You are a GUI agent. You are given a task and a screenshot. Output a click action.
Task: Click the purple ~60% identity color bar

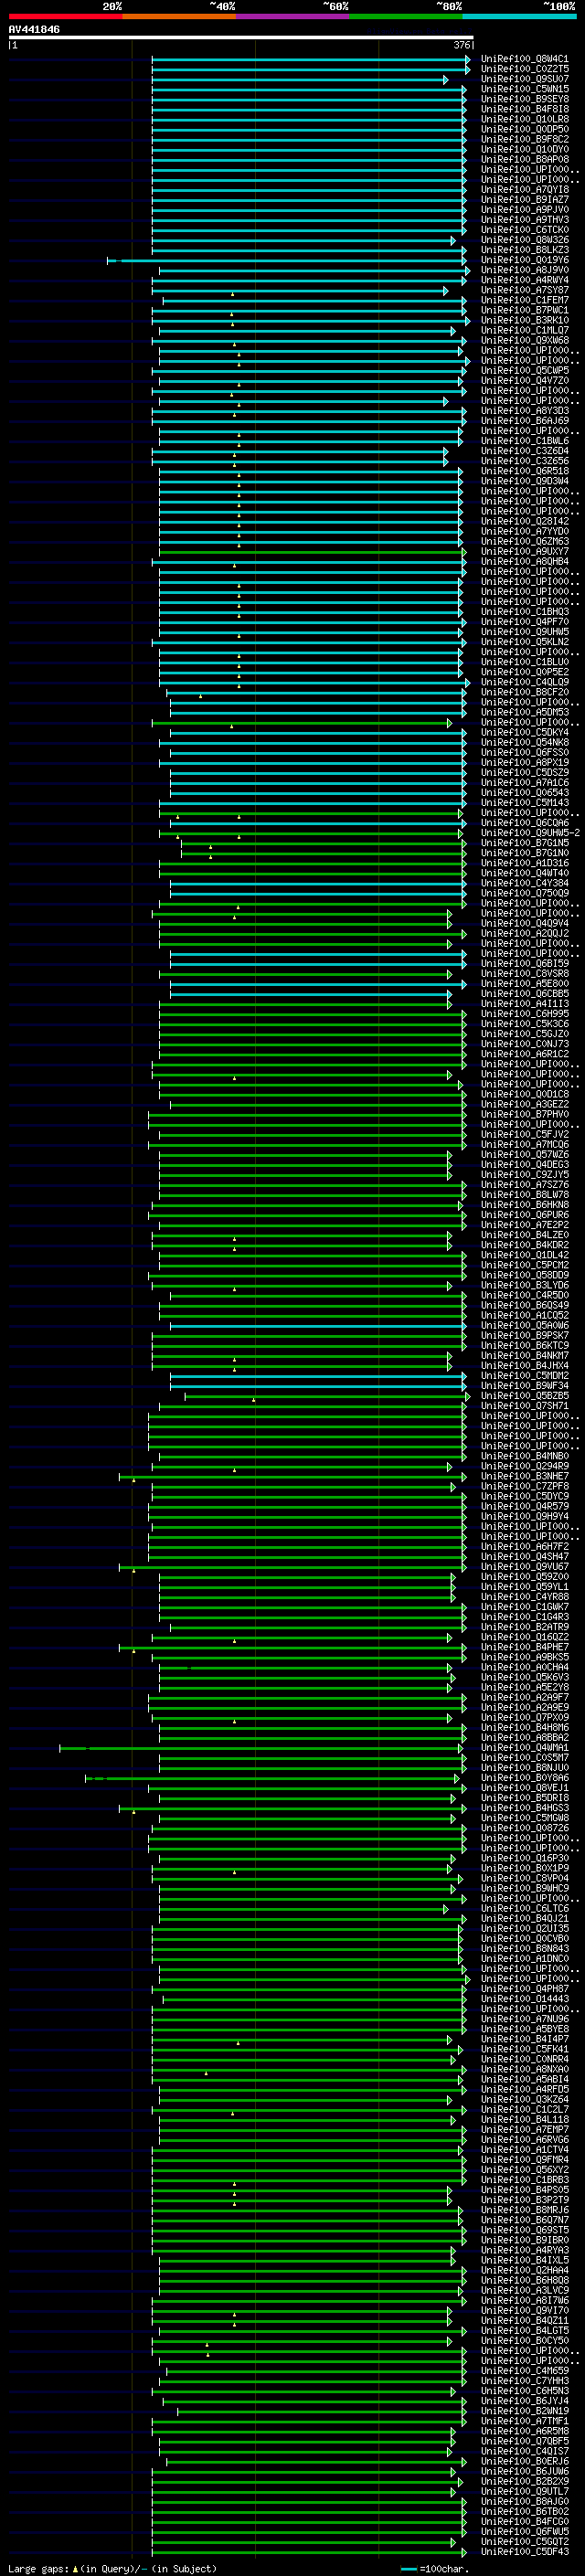pos(292,16)
